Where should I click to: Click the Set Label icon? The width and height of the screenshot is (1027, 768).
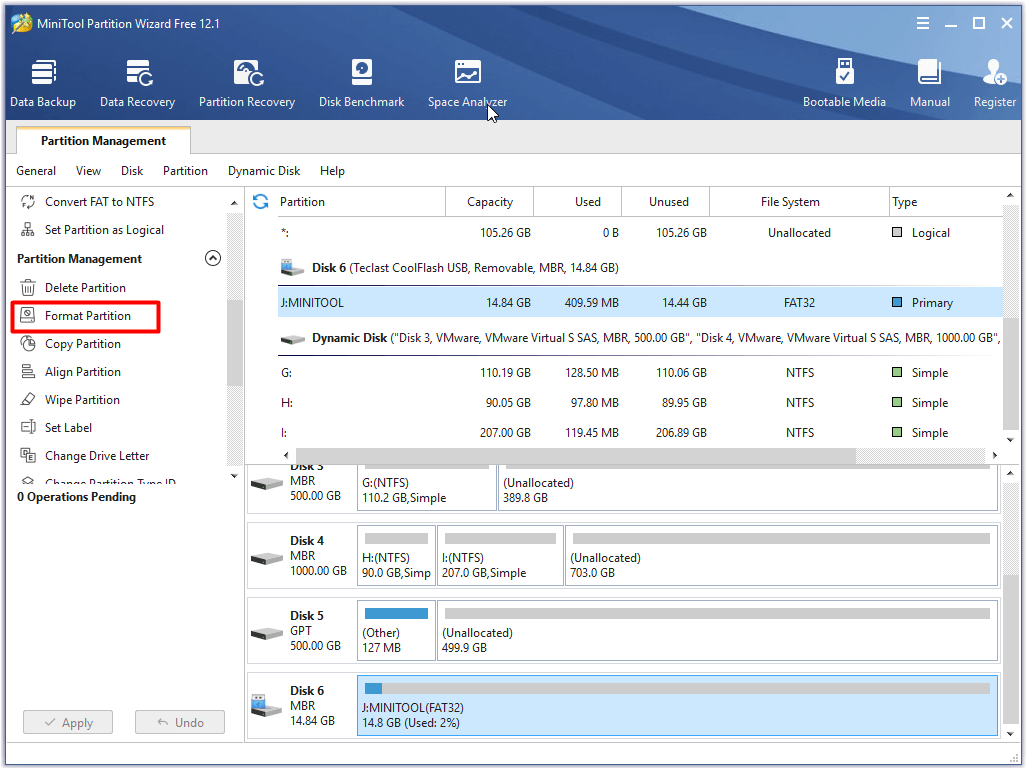click(x=28, y=428)
